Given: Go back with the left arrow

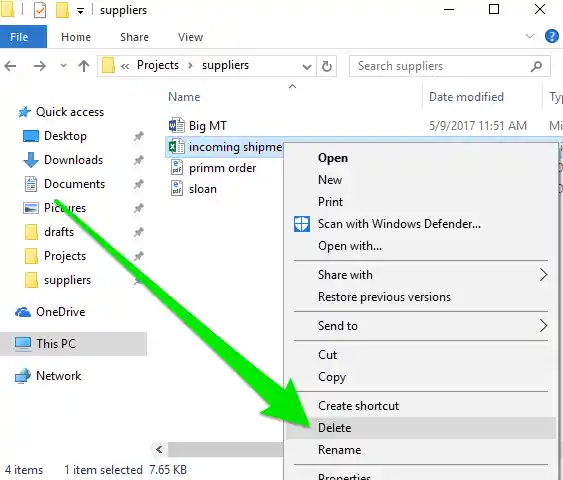Looking at the screenshot, I should [x=10, y=66].
